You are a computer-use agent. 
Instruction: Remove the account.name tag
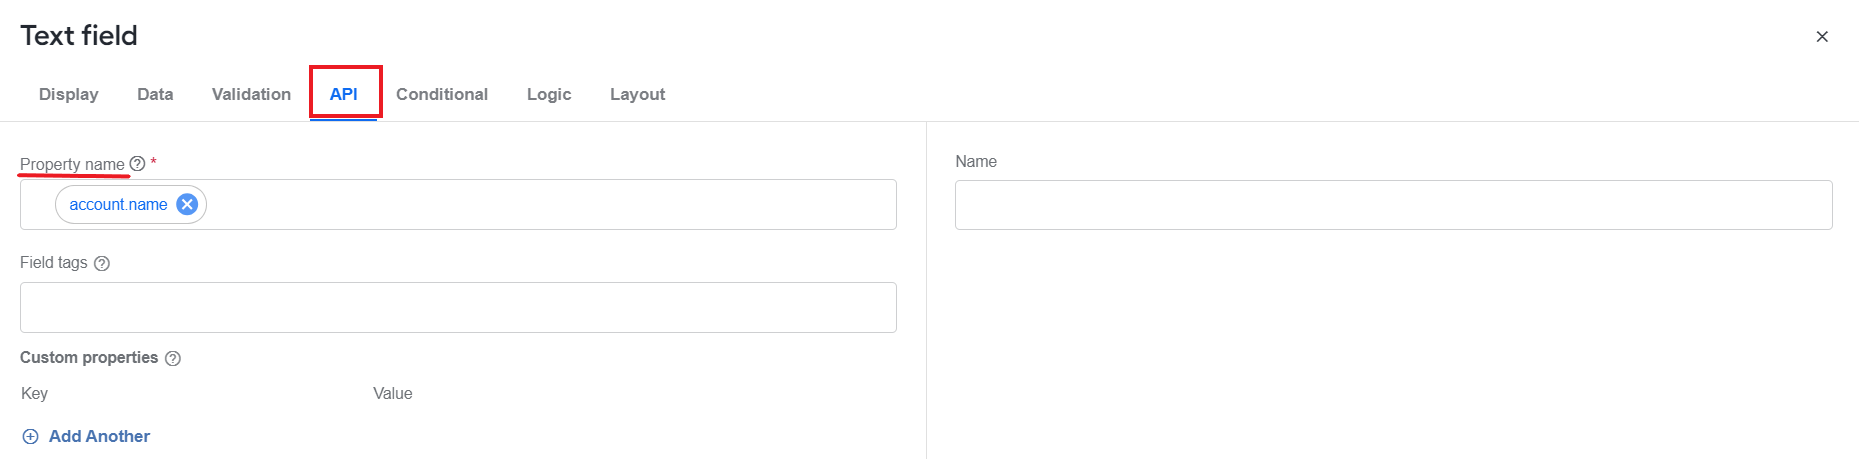pos(187,204)
